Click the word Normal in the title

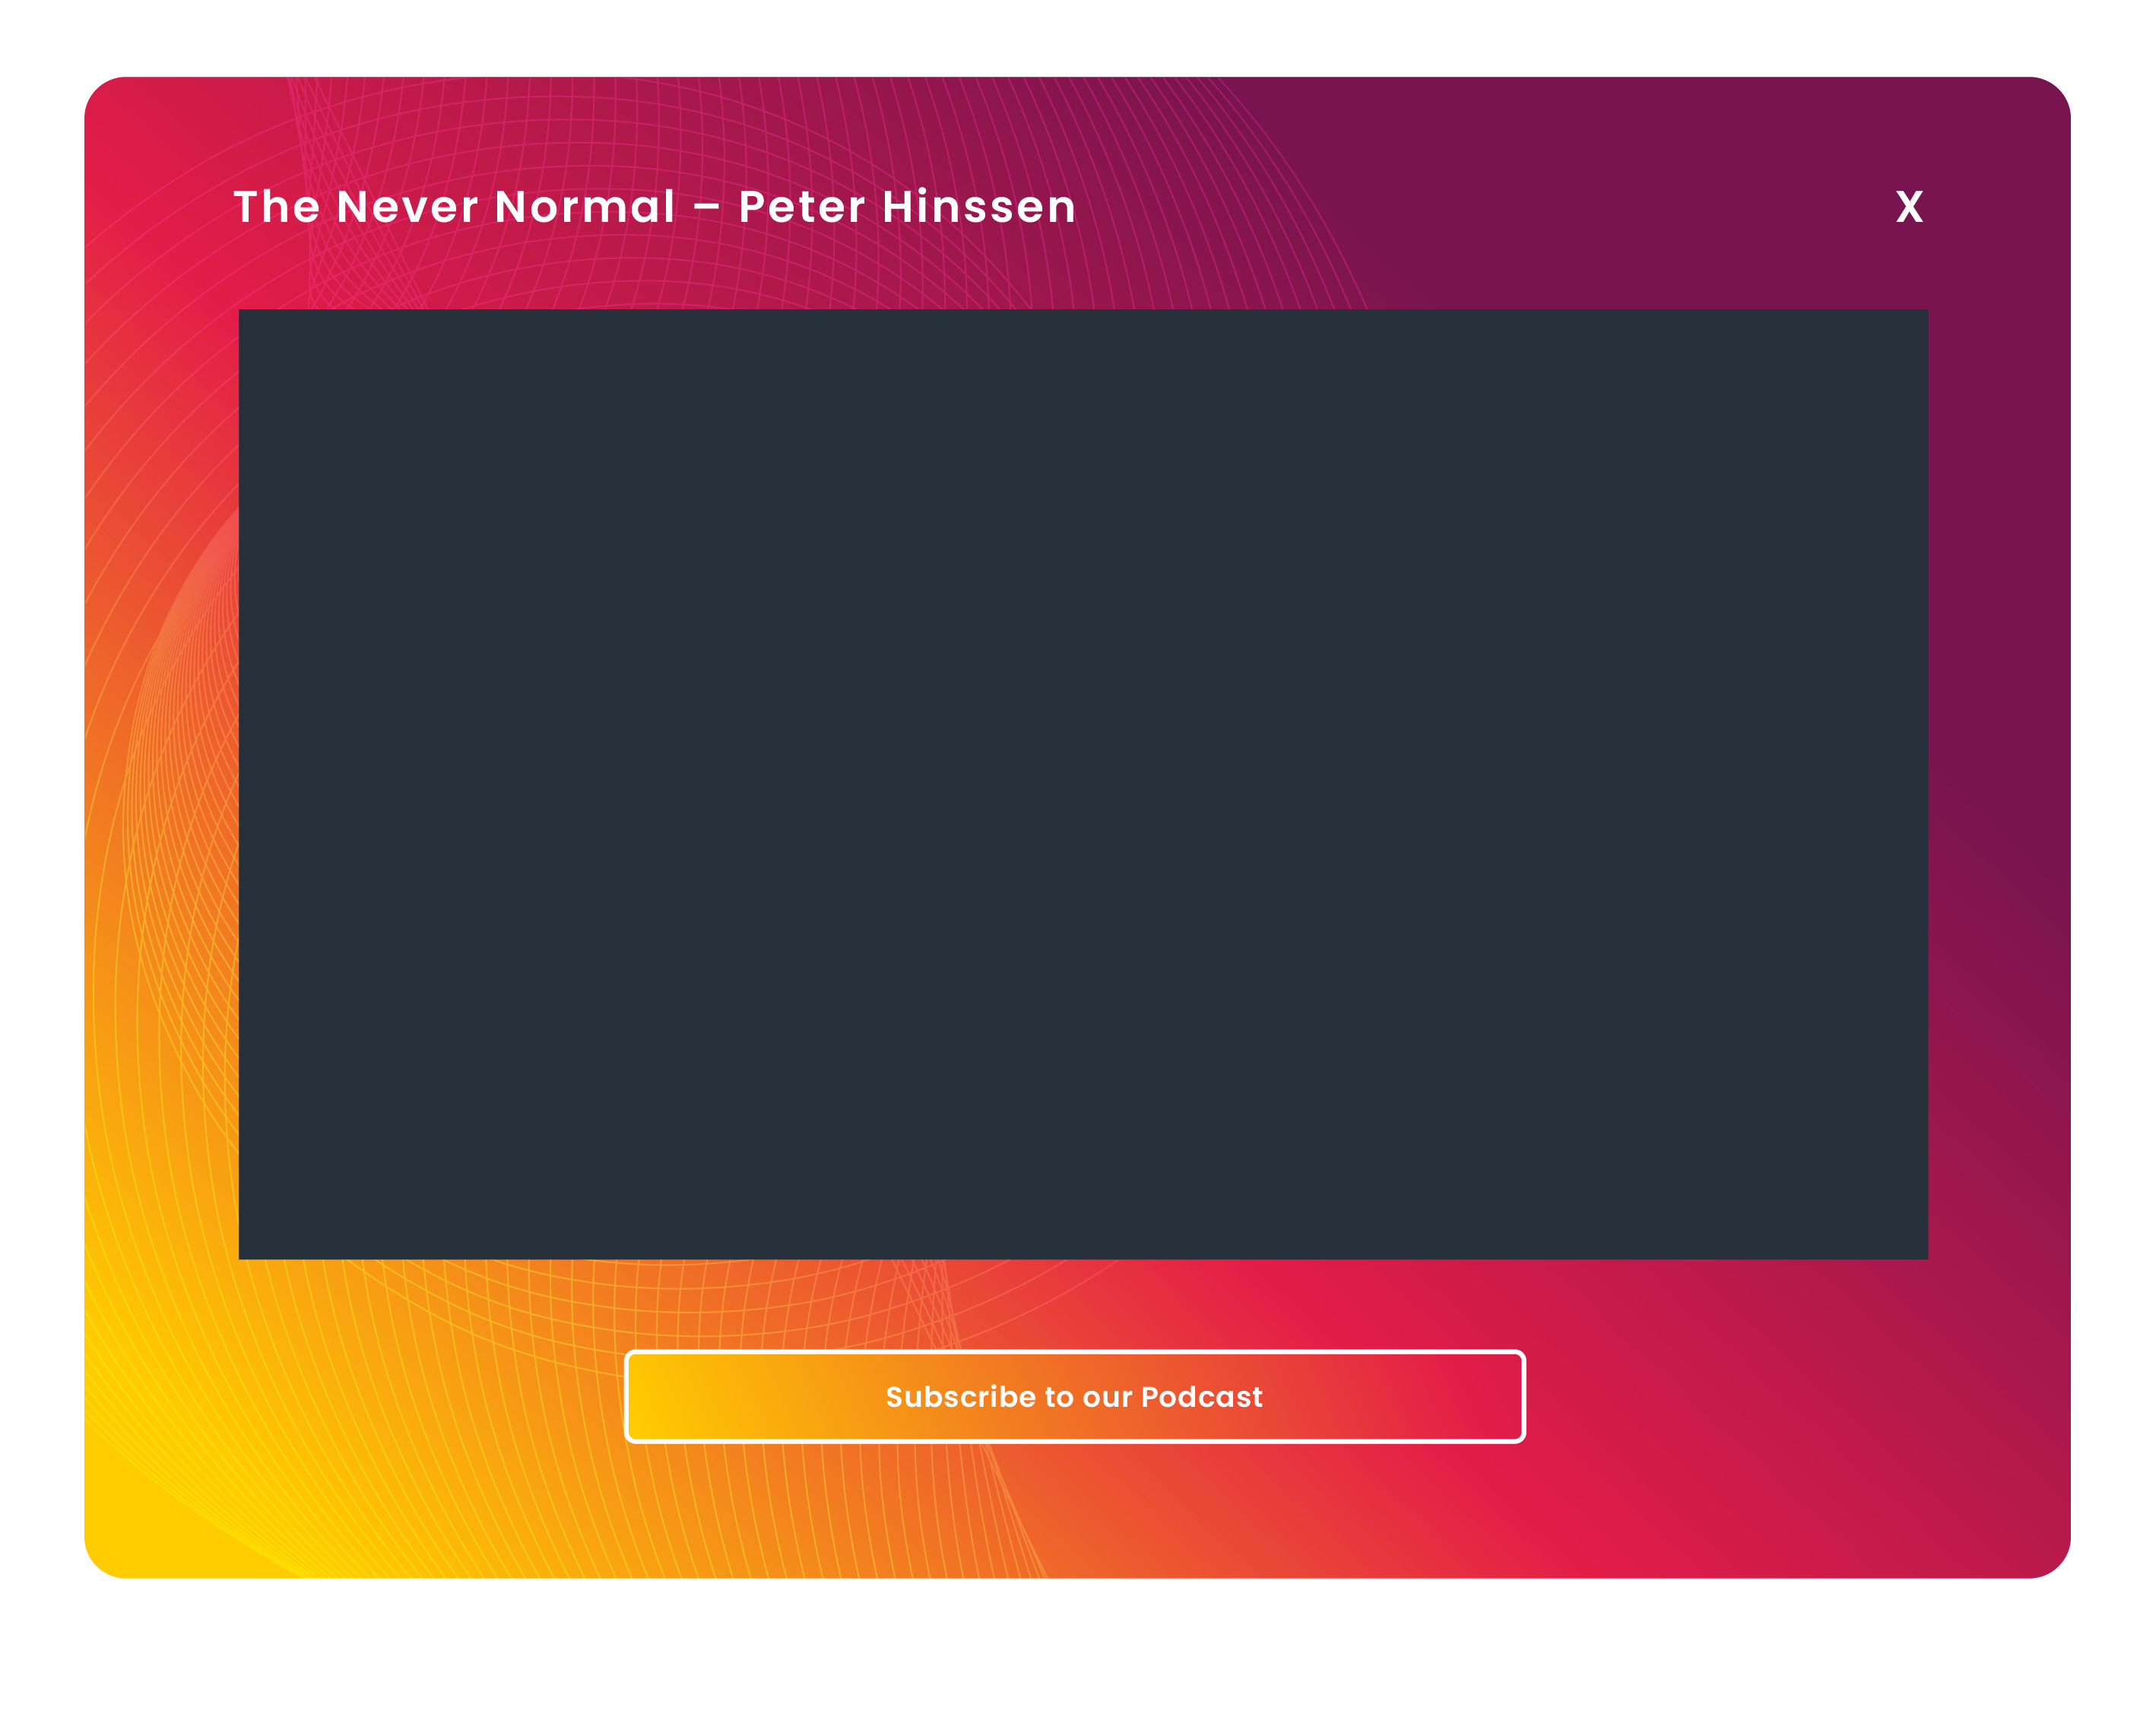[x=585, y=207]
